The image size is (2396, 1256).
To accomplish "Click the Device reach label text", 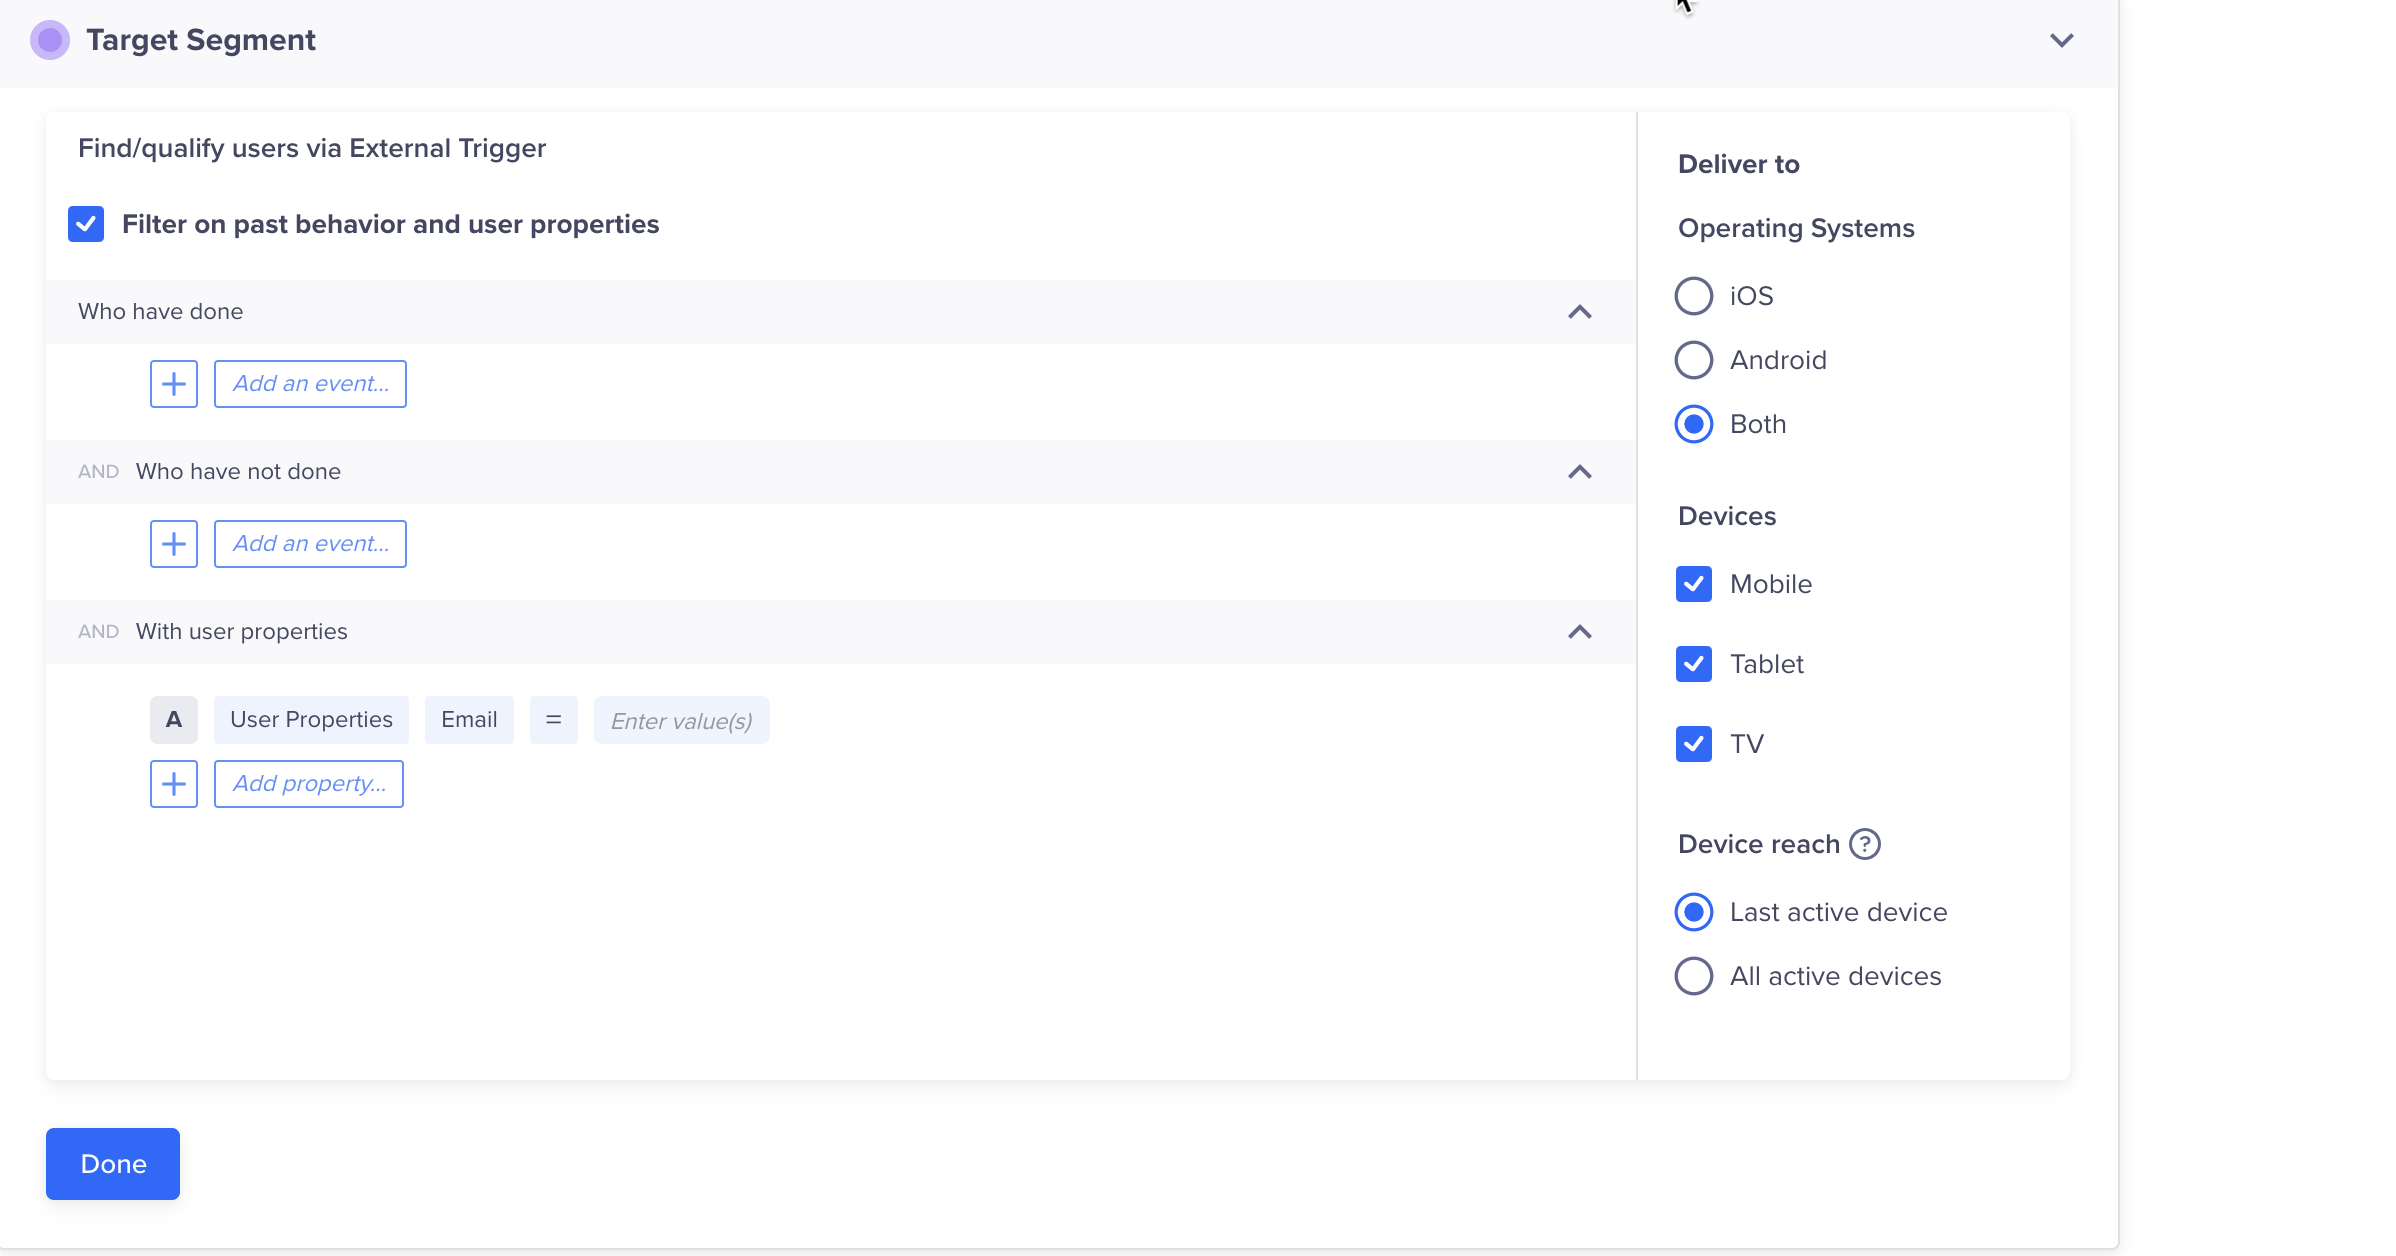I will click(x=1759, y=844).
